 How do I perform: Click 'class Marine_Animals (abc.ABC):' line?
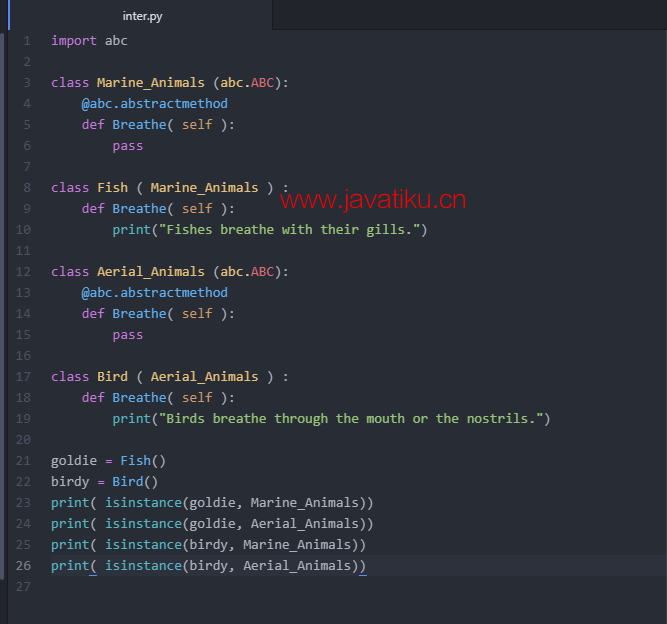click(170, 83)
